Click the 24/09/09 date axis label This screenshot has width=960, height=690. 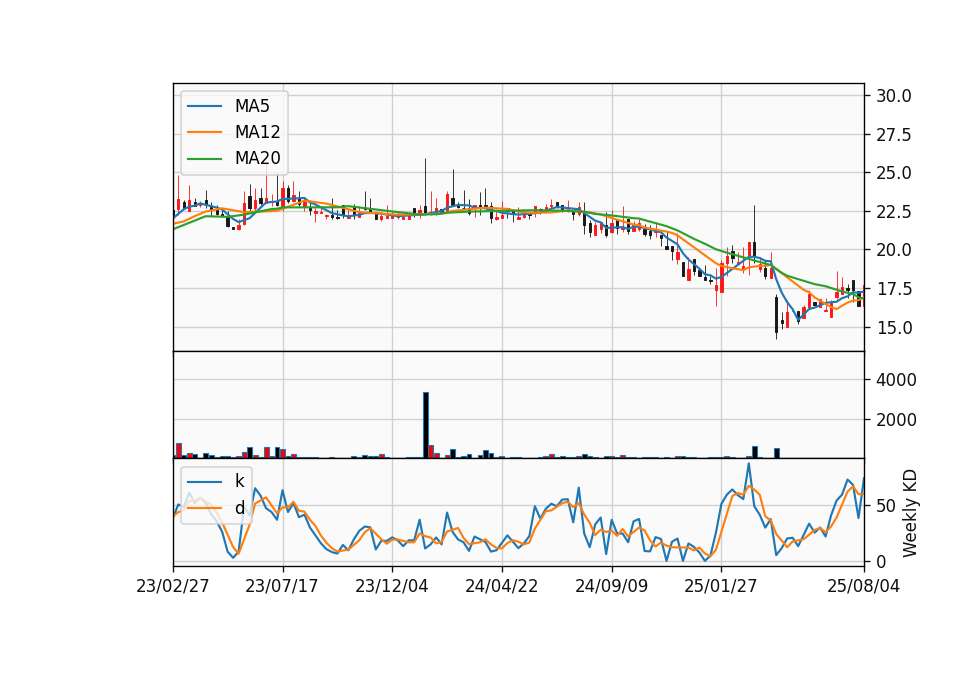coord(612,586)
